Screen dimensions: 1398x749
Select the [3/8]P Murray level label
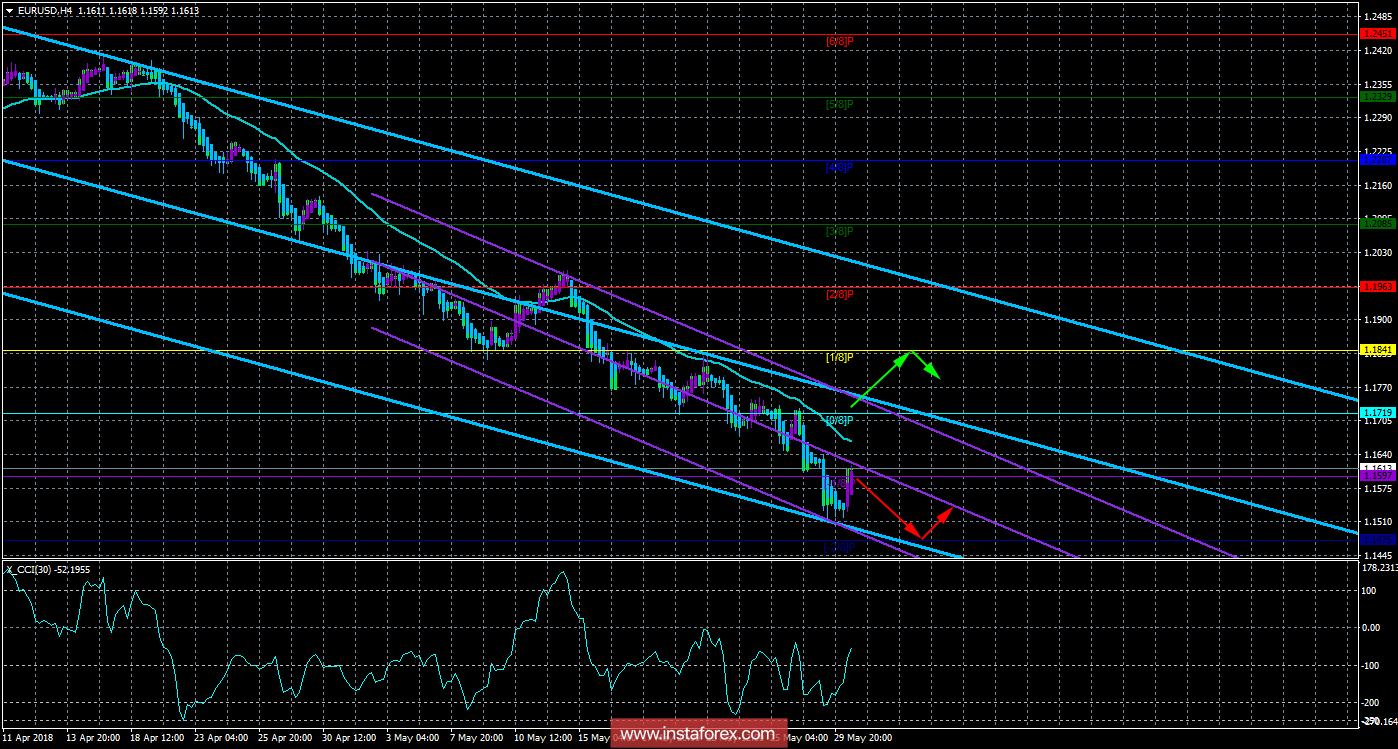tap(840, 231)
